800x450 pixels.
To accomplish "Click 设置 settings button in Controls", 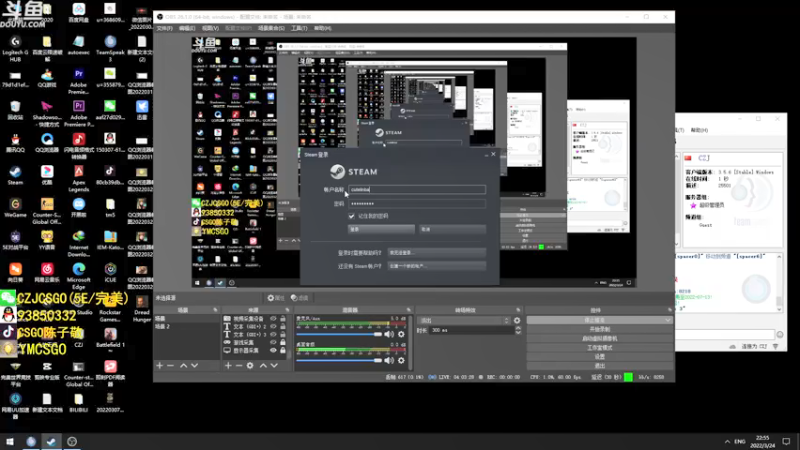I will pyautogui.click(x=599, y=357).
